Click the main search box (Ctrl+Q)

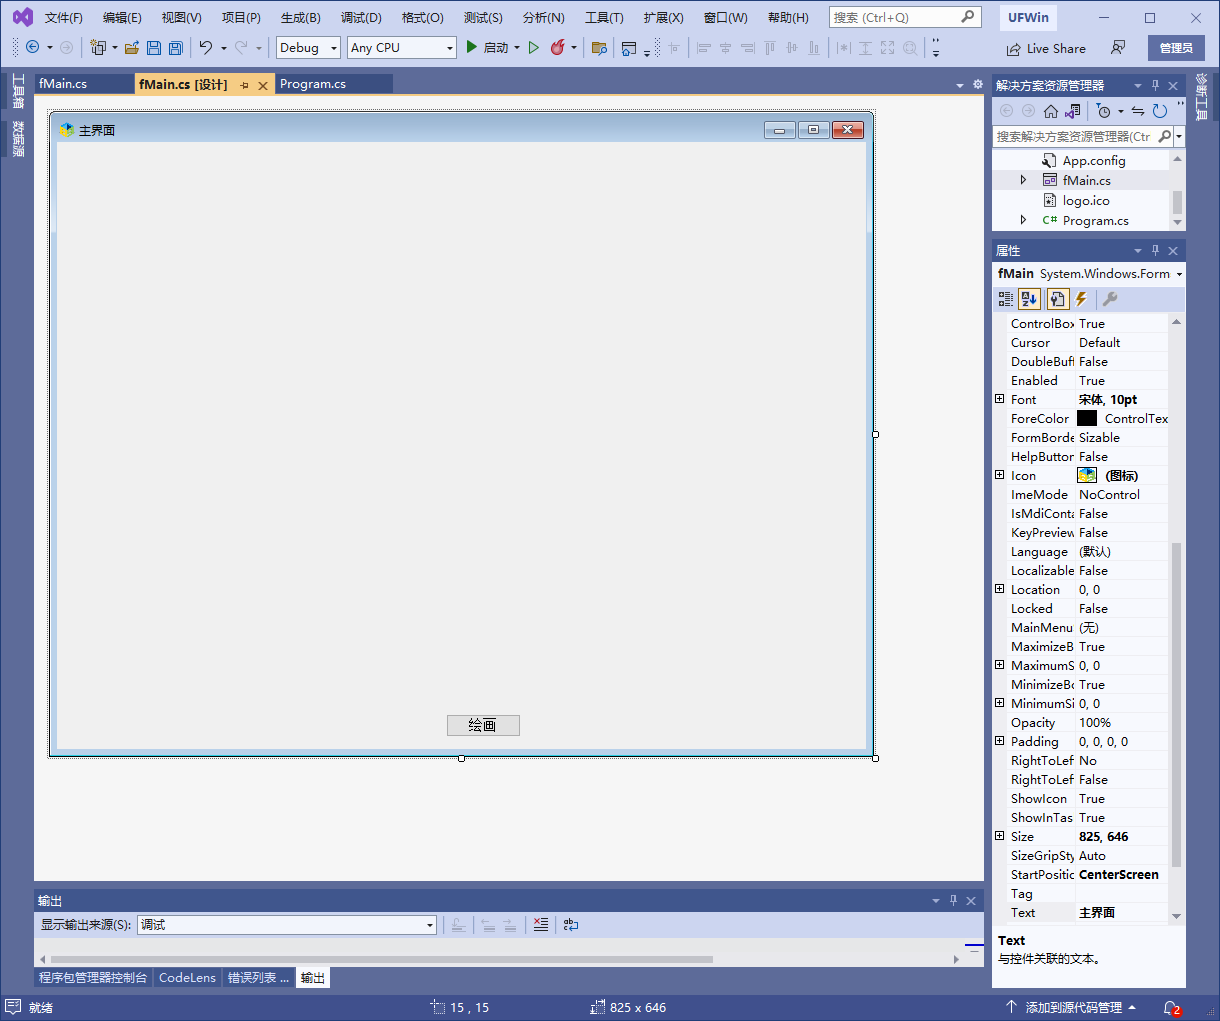904,18
